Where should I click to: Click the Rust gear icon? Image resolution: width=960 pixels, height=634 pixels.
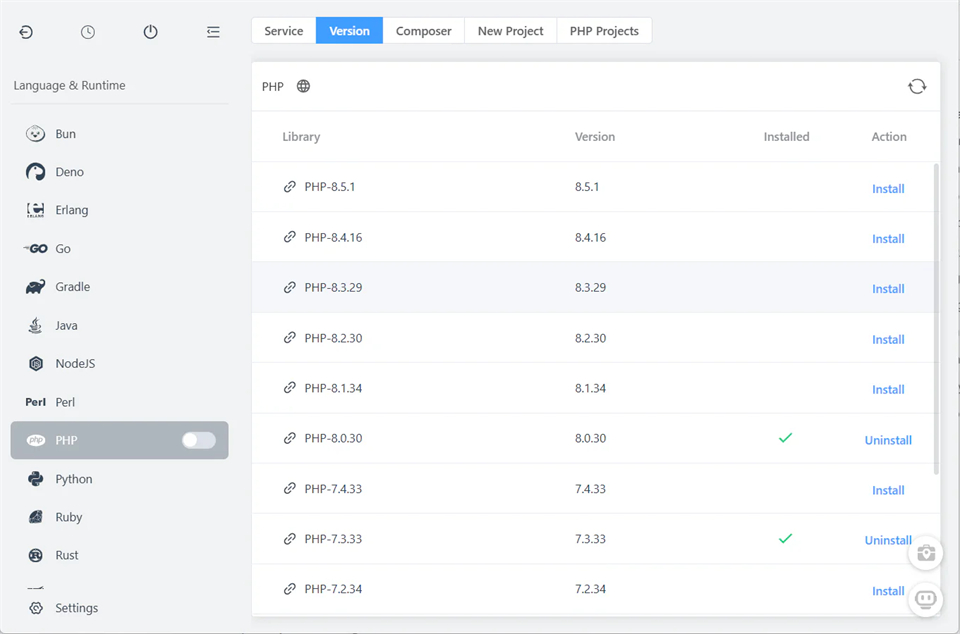[36, 555]
